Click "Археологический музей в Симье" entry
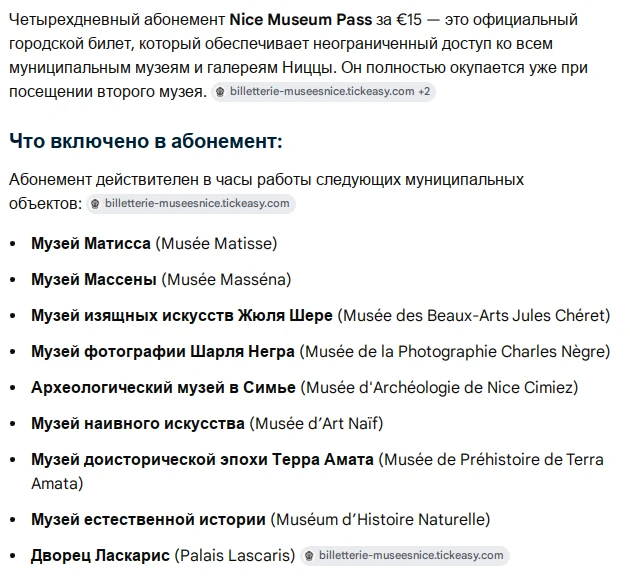 [164, 388]
